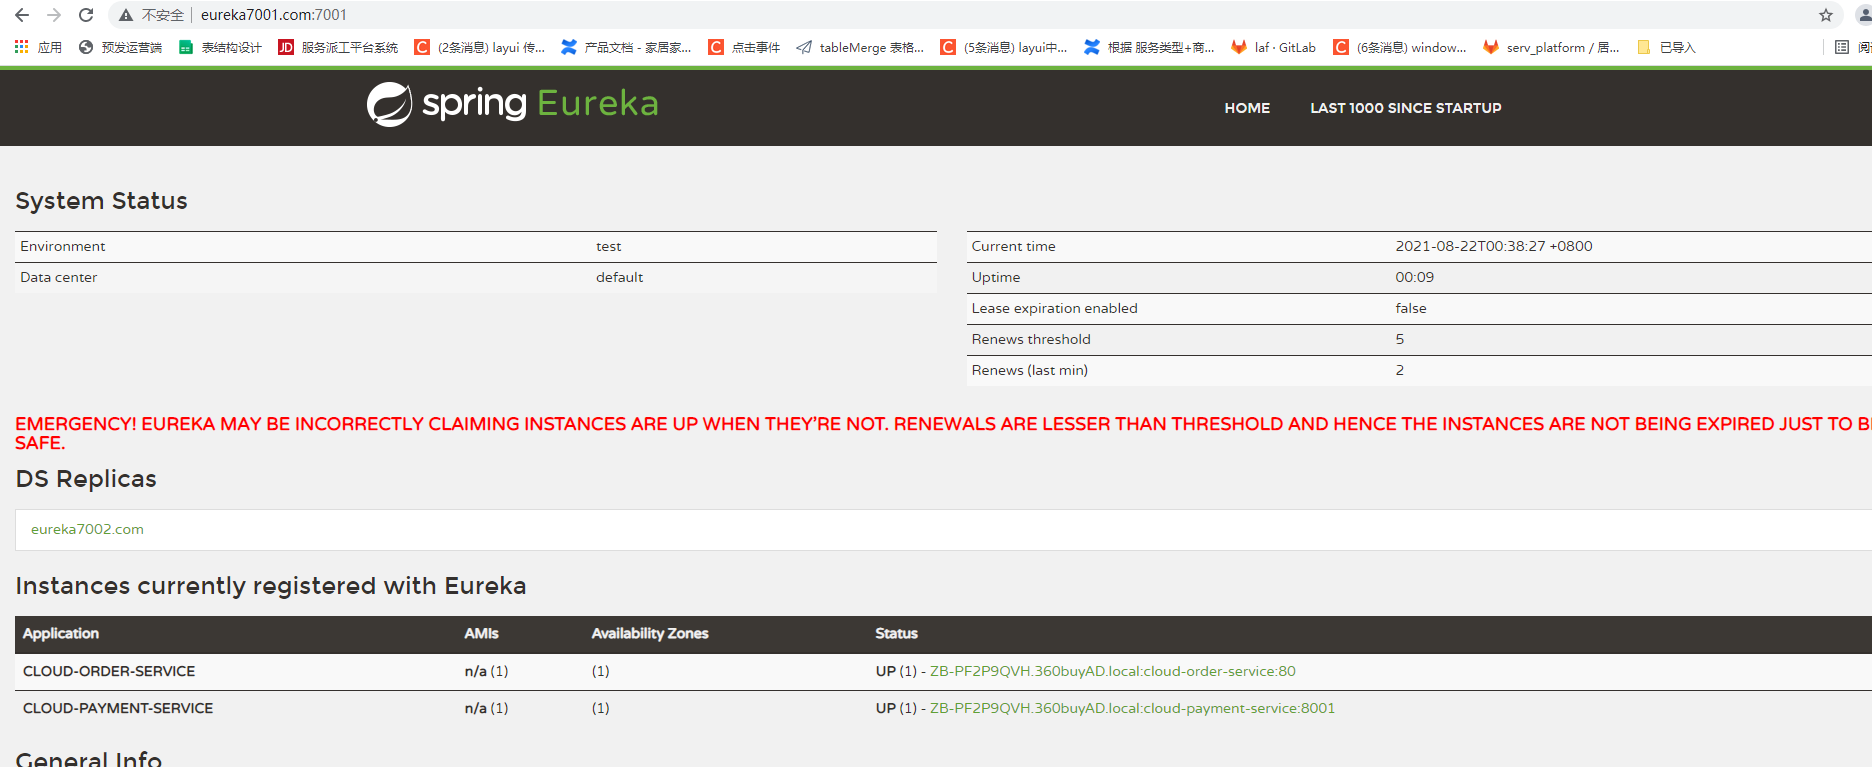Viewport: 1872px width, 767px height.
Task: Open the cloud-order-service:80 instance link
Action: click(x=1113, y=671)
